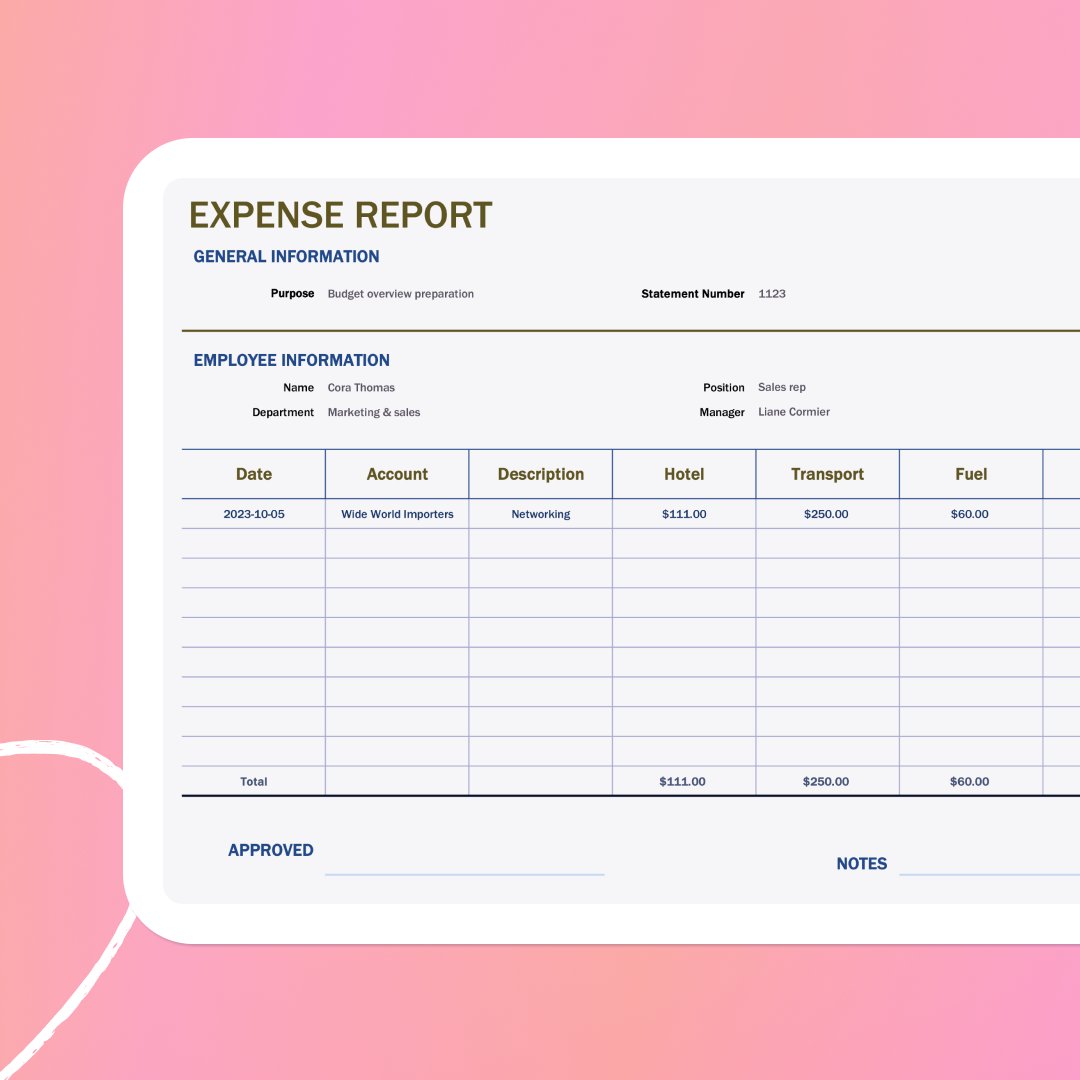Click the Position value Sales rep
The height and width of the screenshot is (1080, 1080).
[x=781, y=387]
